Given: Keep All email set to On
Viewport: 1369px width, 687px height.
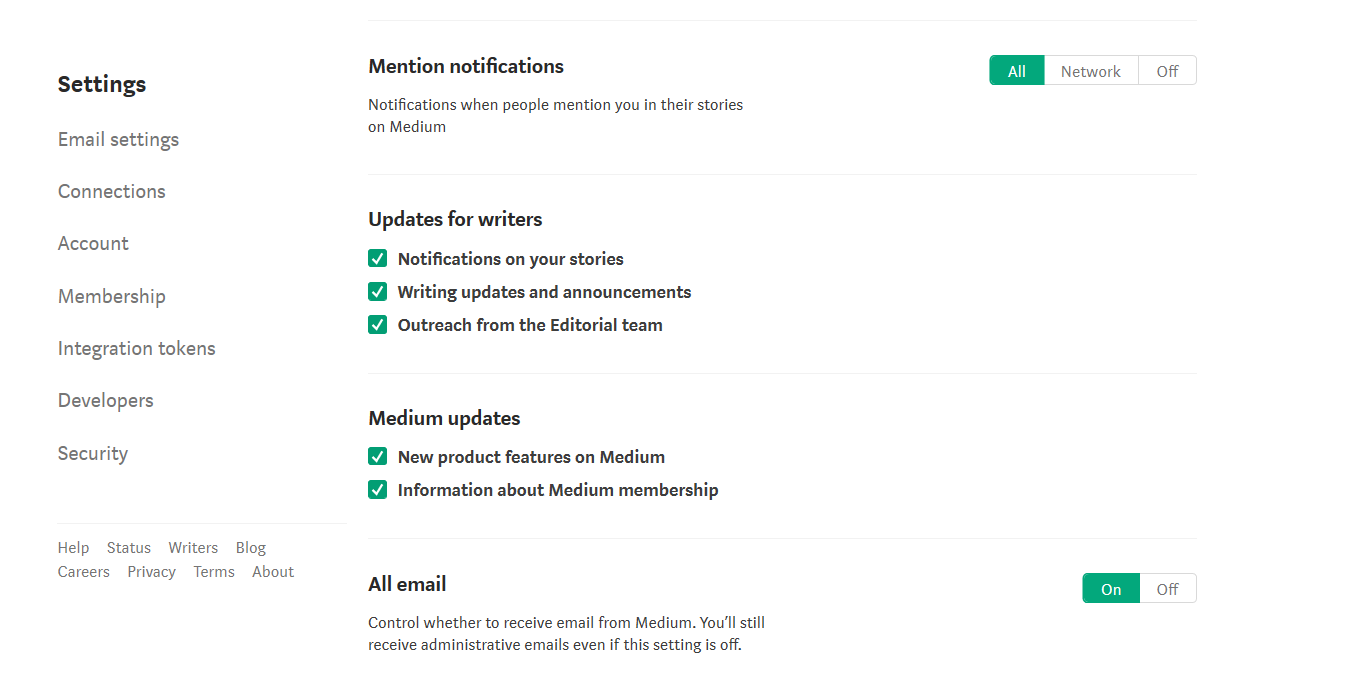Looking at the screenshot, I should pos(1110,588).
